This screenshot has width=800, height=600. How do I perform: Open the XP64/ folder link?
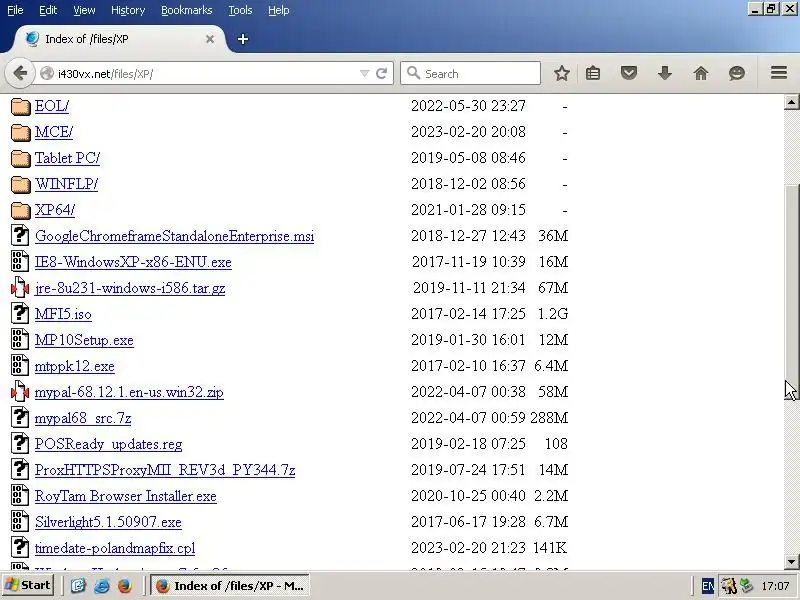pyautogui.click(x=55, y=210)
